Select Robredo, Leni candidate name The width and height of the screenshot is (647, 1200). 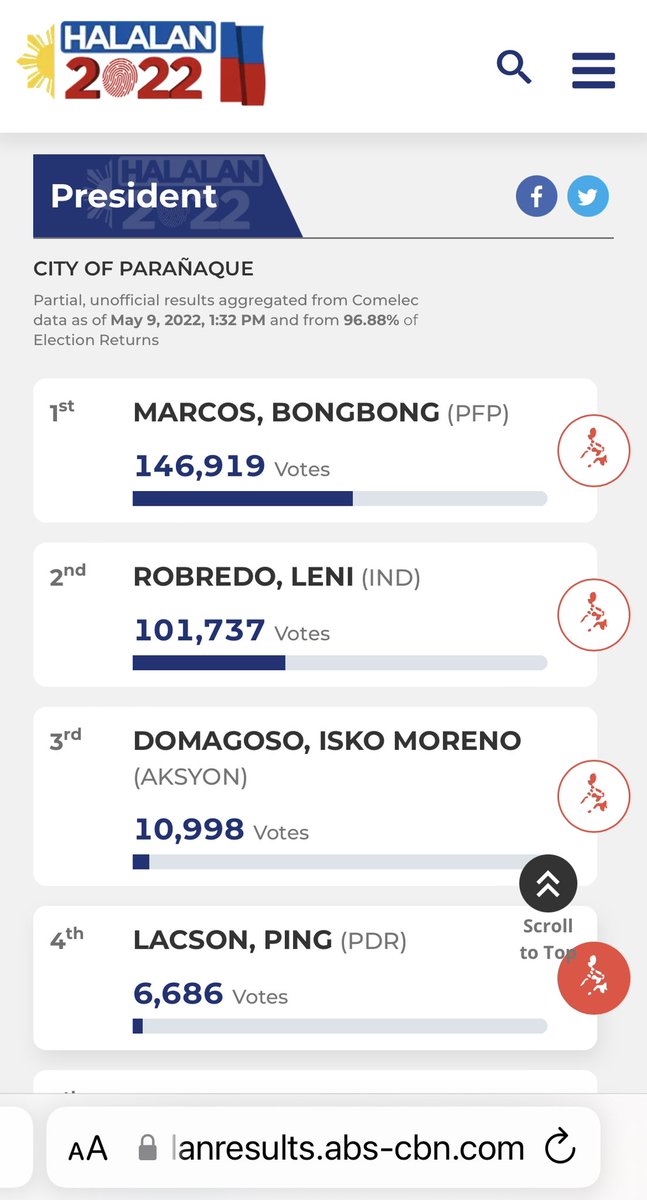[x=243, y=577]
